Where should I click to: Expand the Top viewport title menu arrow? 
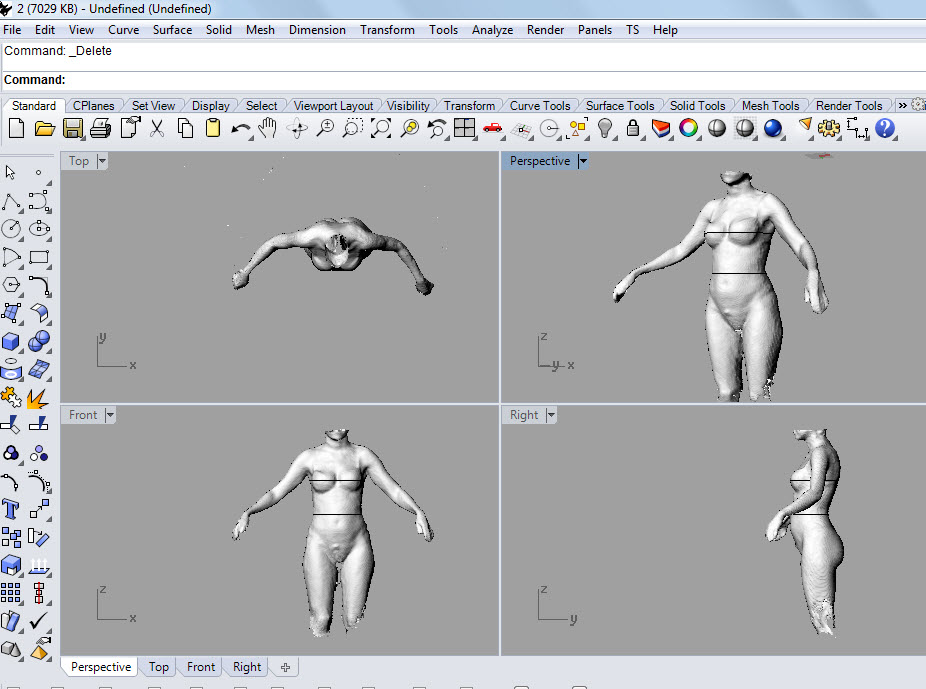102,161
